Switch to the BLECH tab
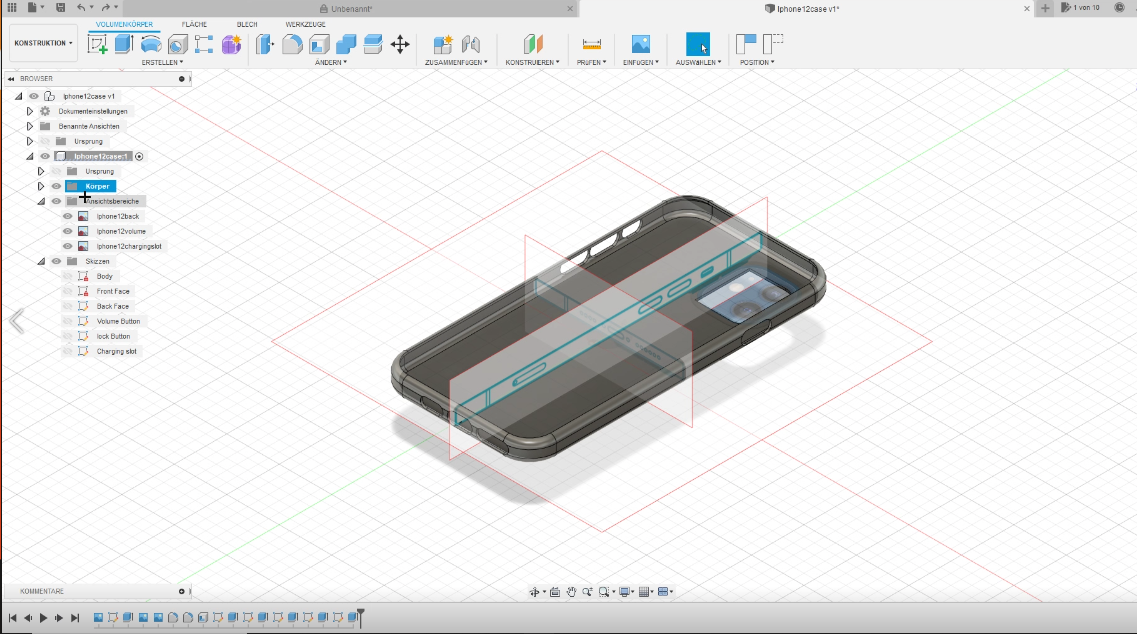Viewport: 1137px width, 634px height. (x=247, y=24)
